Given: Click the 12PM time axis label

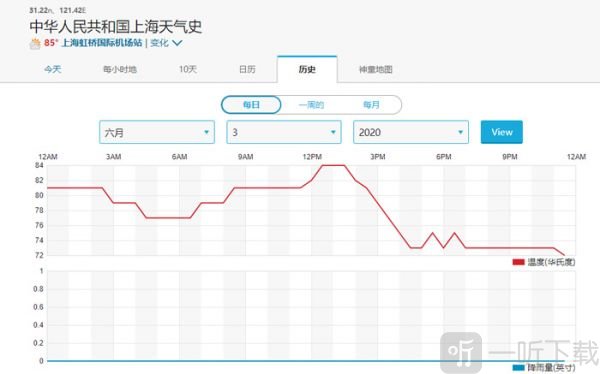Looking at the screenshot, I should tap(312, 157).
